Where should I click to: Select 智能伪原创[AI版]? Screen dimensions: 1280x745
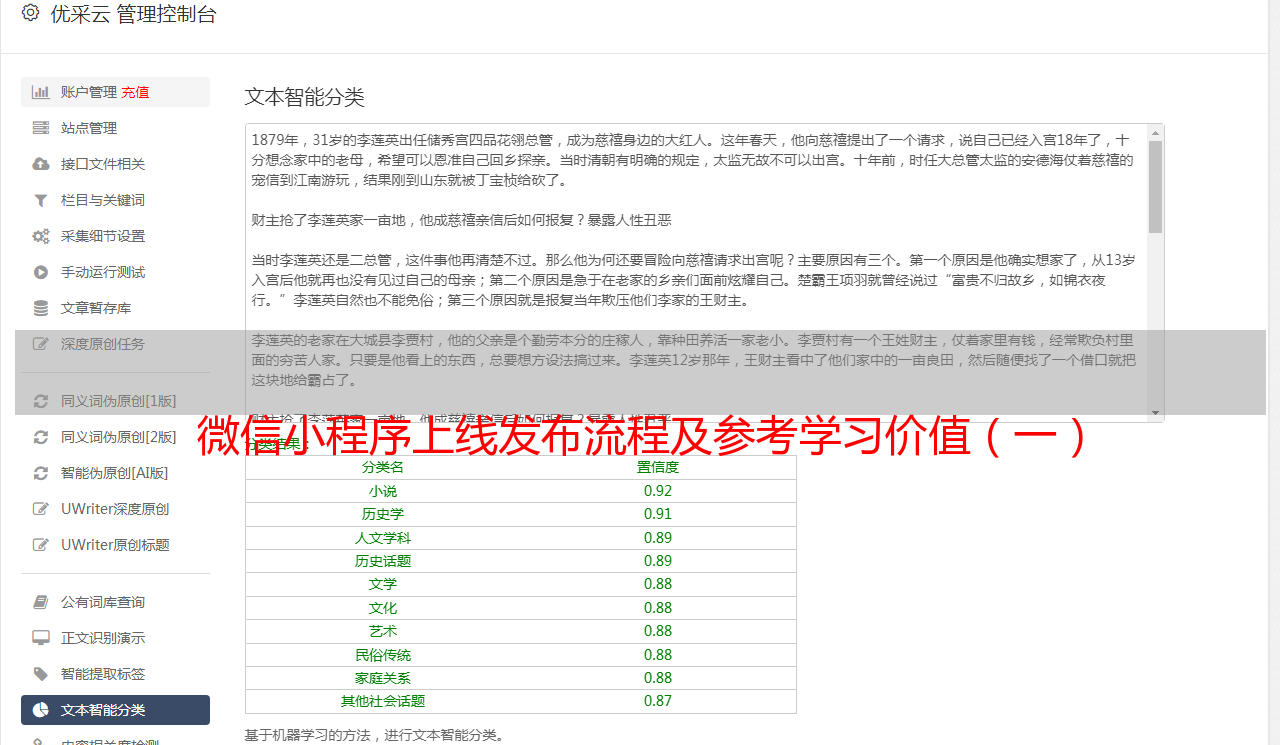(115, 473)
